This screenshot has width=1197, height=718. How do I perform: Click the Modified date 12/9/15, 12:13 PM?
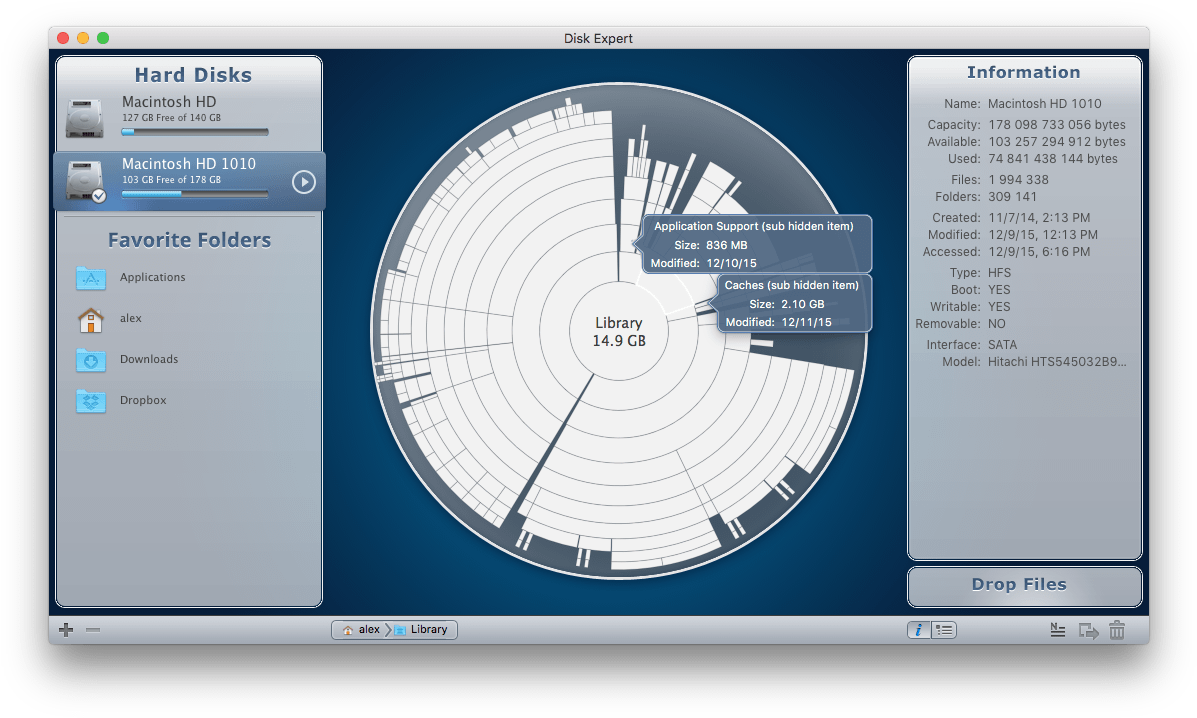tap(1043, 235)
